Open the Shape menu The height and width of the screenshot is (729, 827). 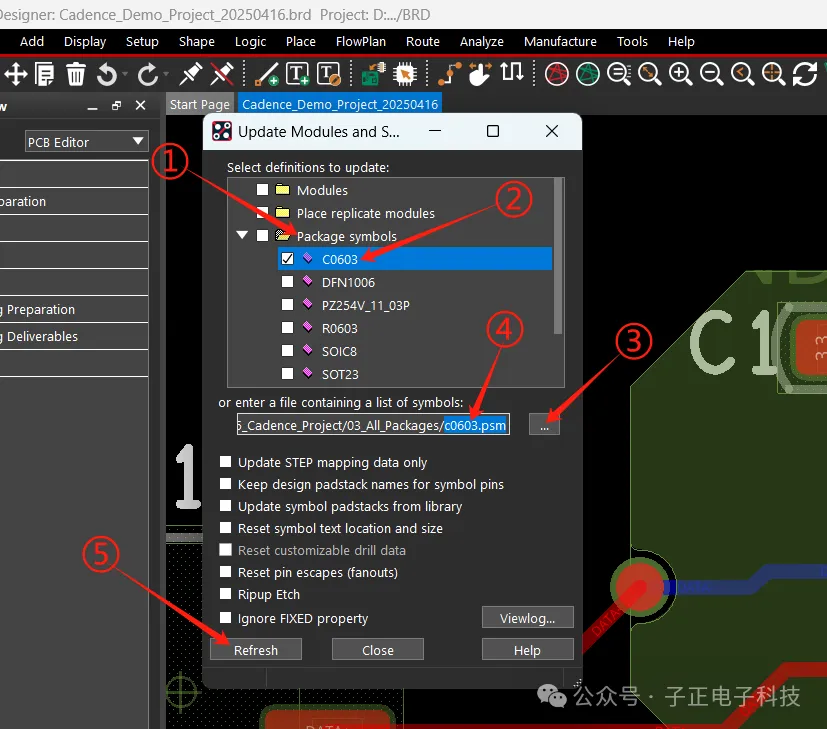point(197,42)
